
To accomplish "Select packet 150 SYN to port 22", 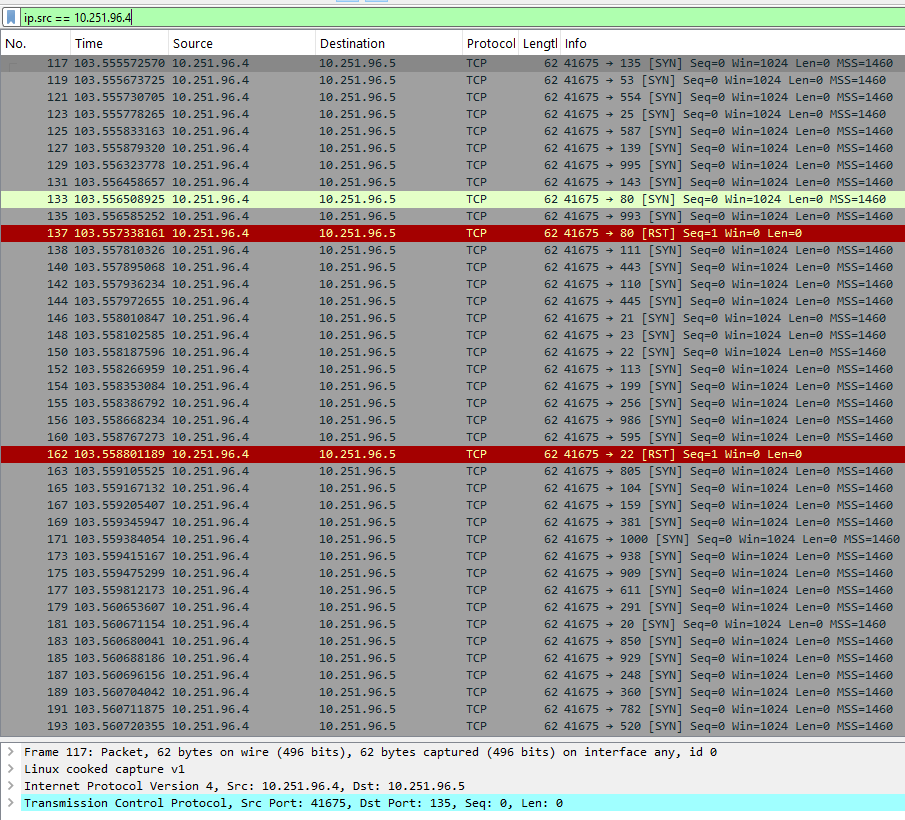I will (452, 352).
